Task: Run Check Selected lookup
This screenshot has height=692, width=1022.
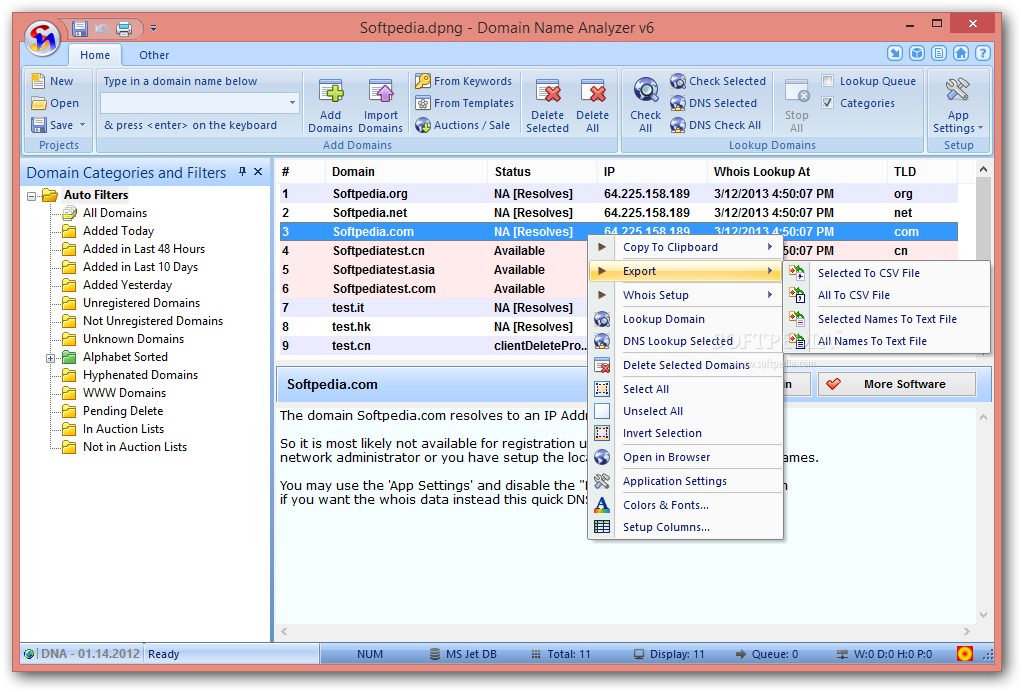Action: tap(718, 81)
